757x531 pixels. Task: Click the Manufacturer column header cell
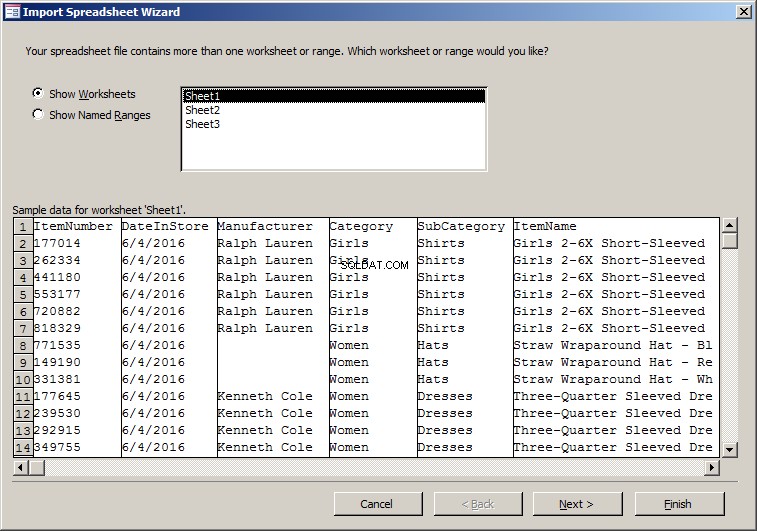pyautogui.click(x=273, y=226)
